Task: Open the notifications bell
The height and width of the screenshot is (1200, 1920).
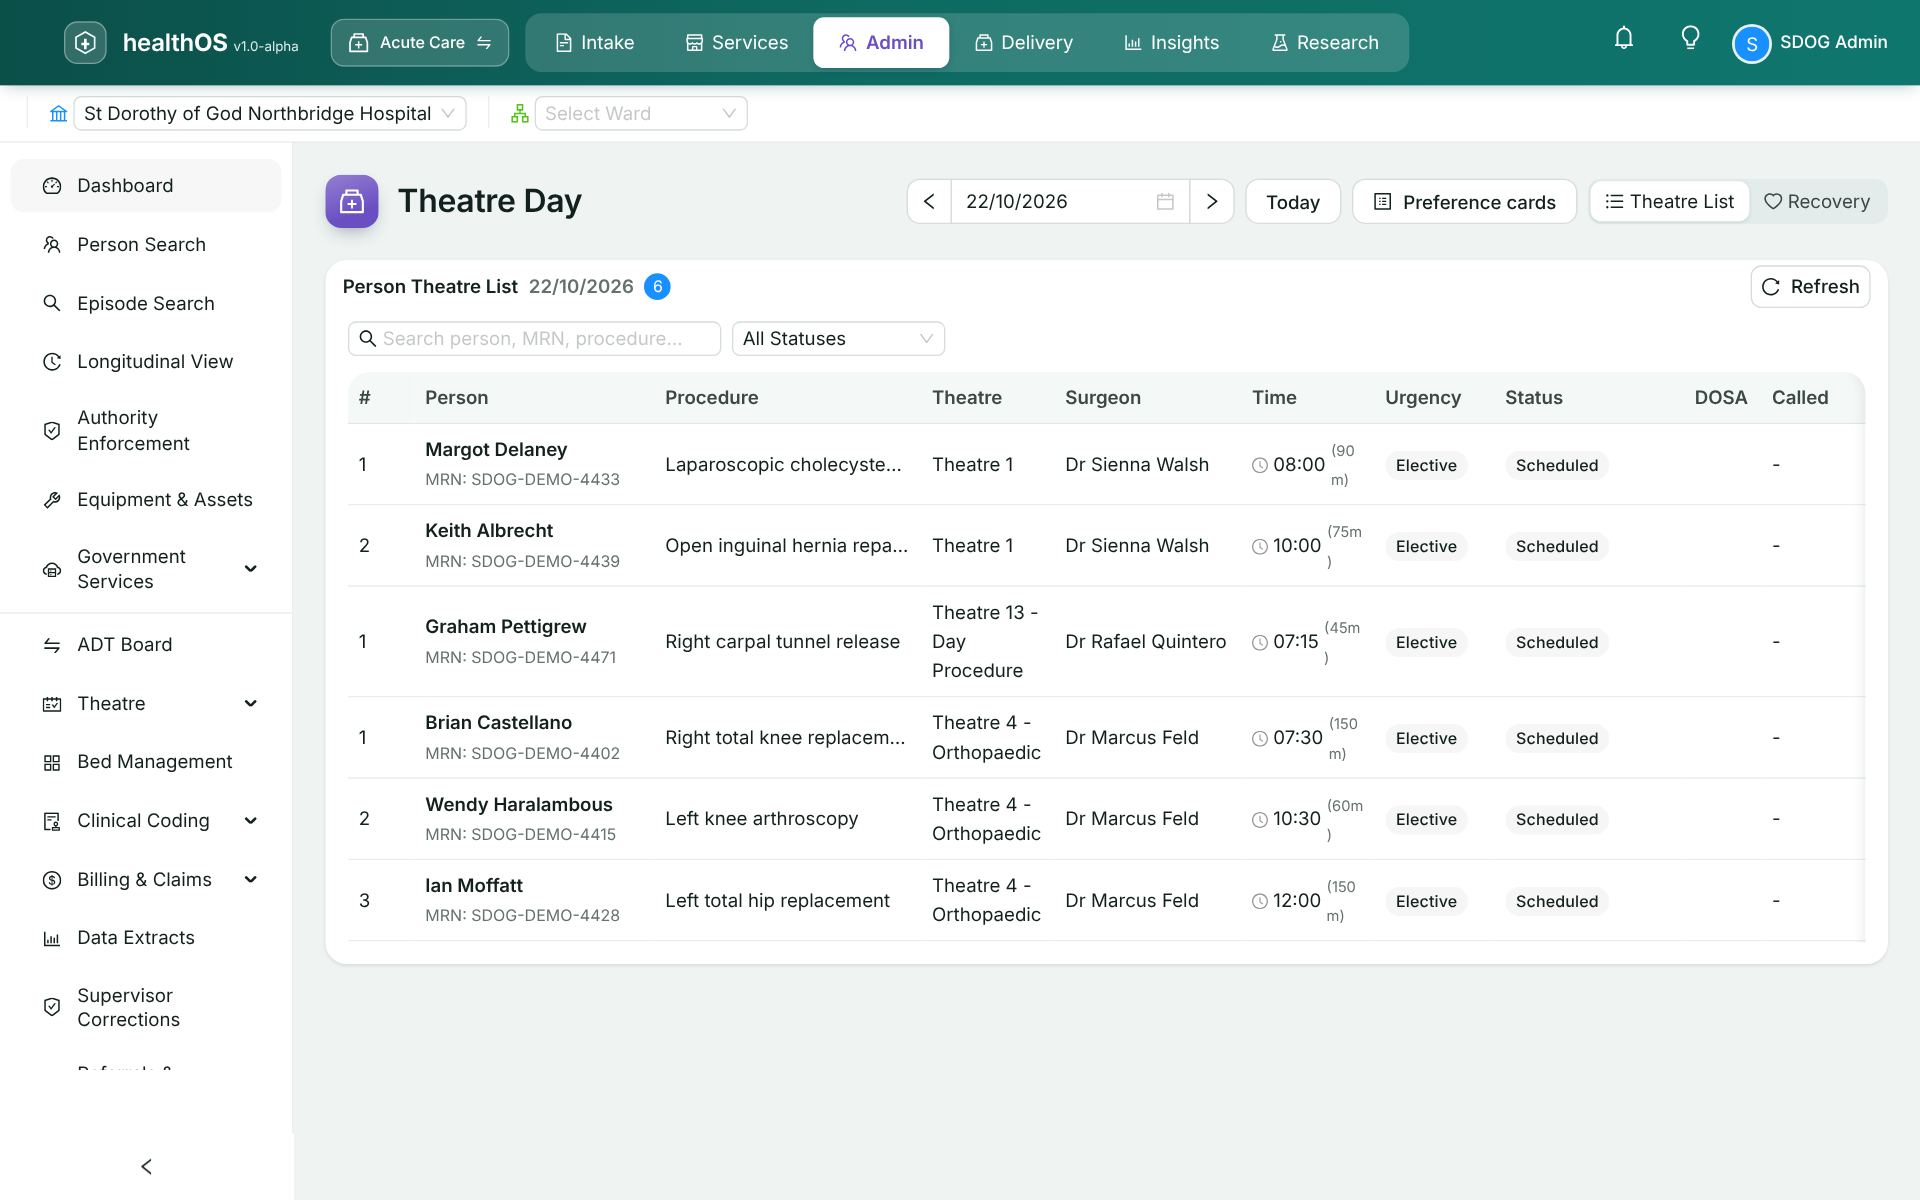Action: 1624,39
